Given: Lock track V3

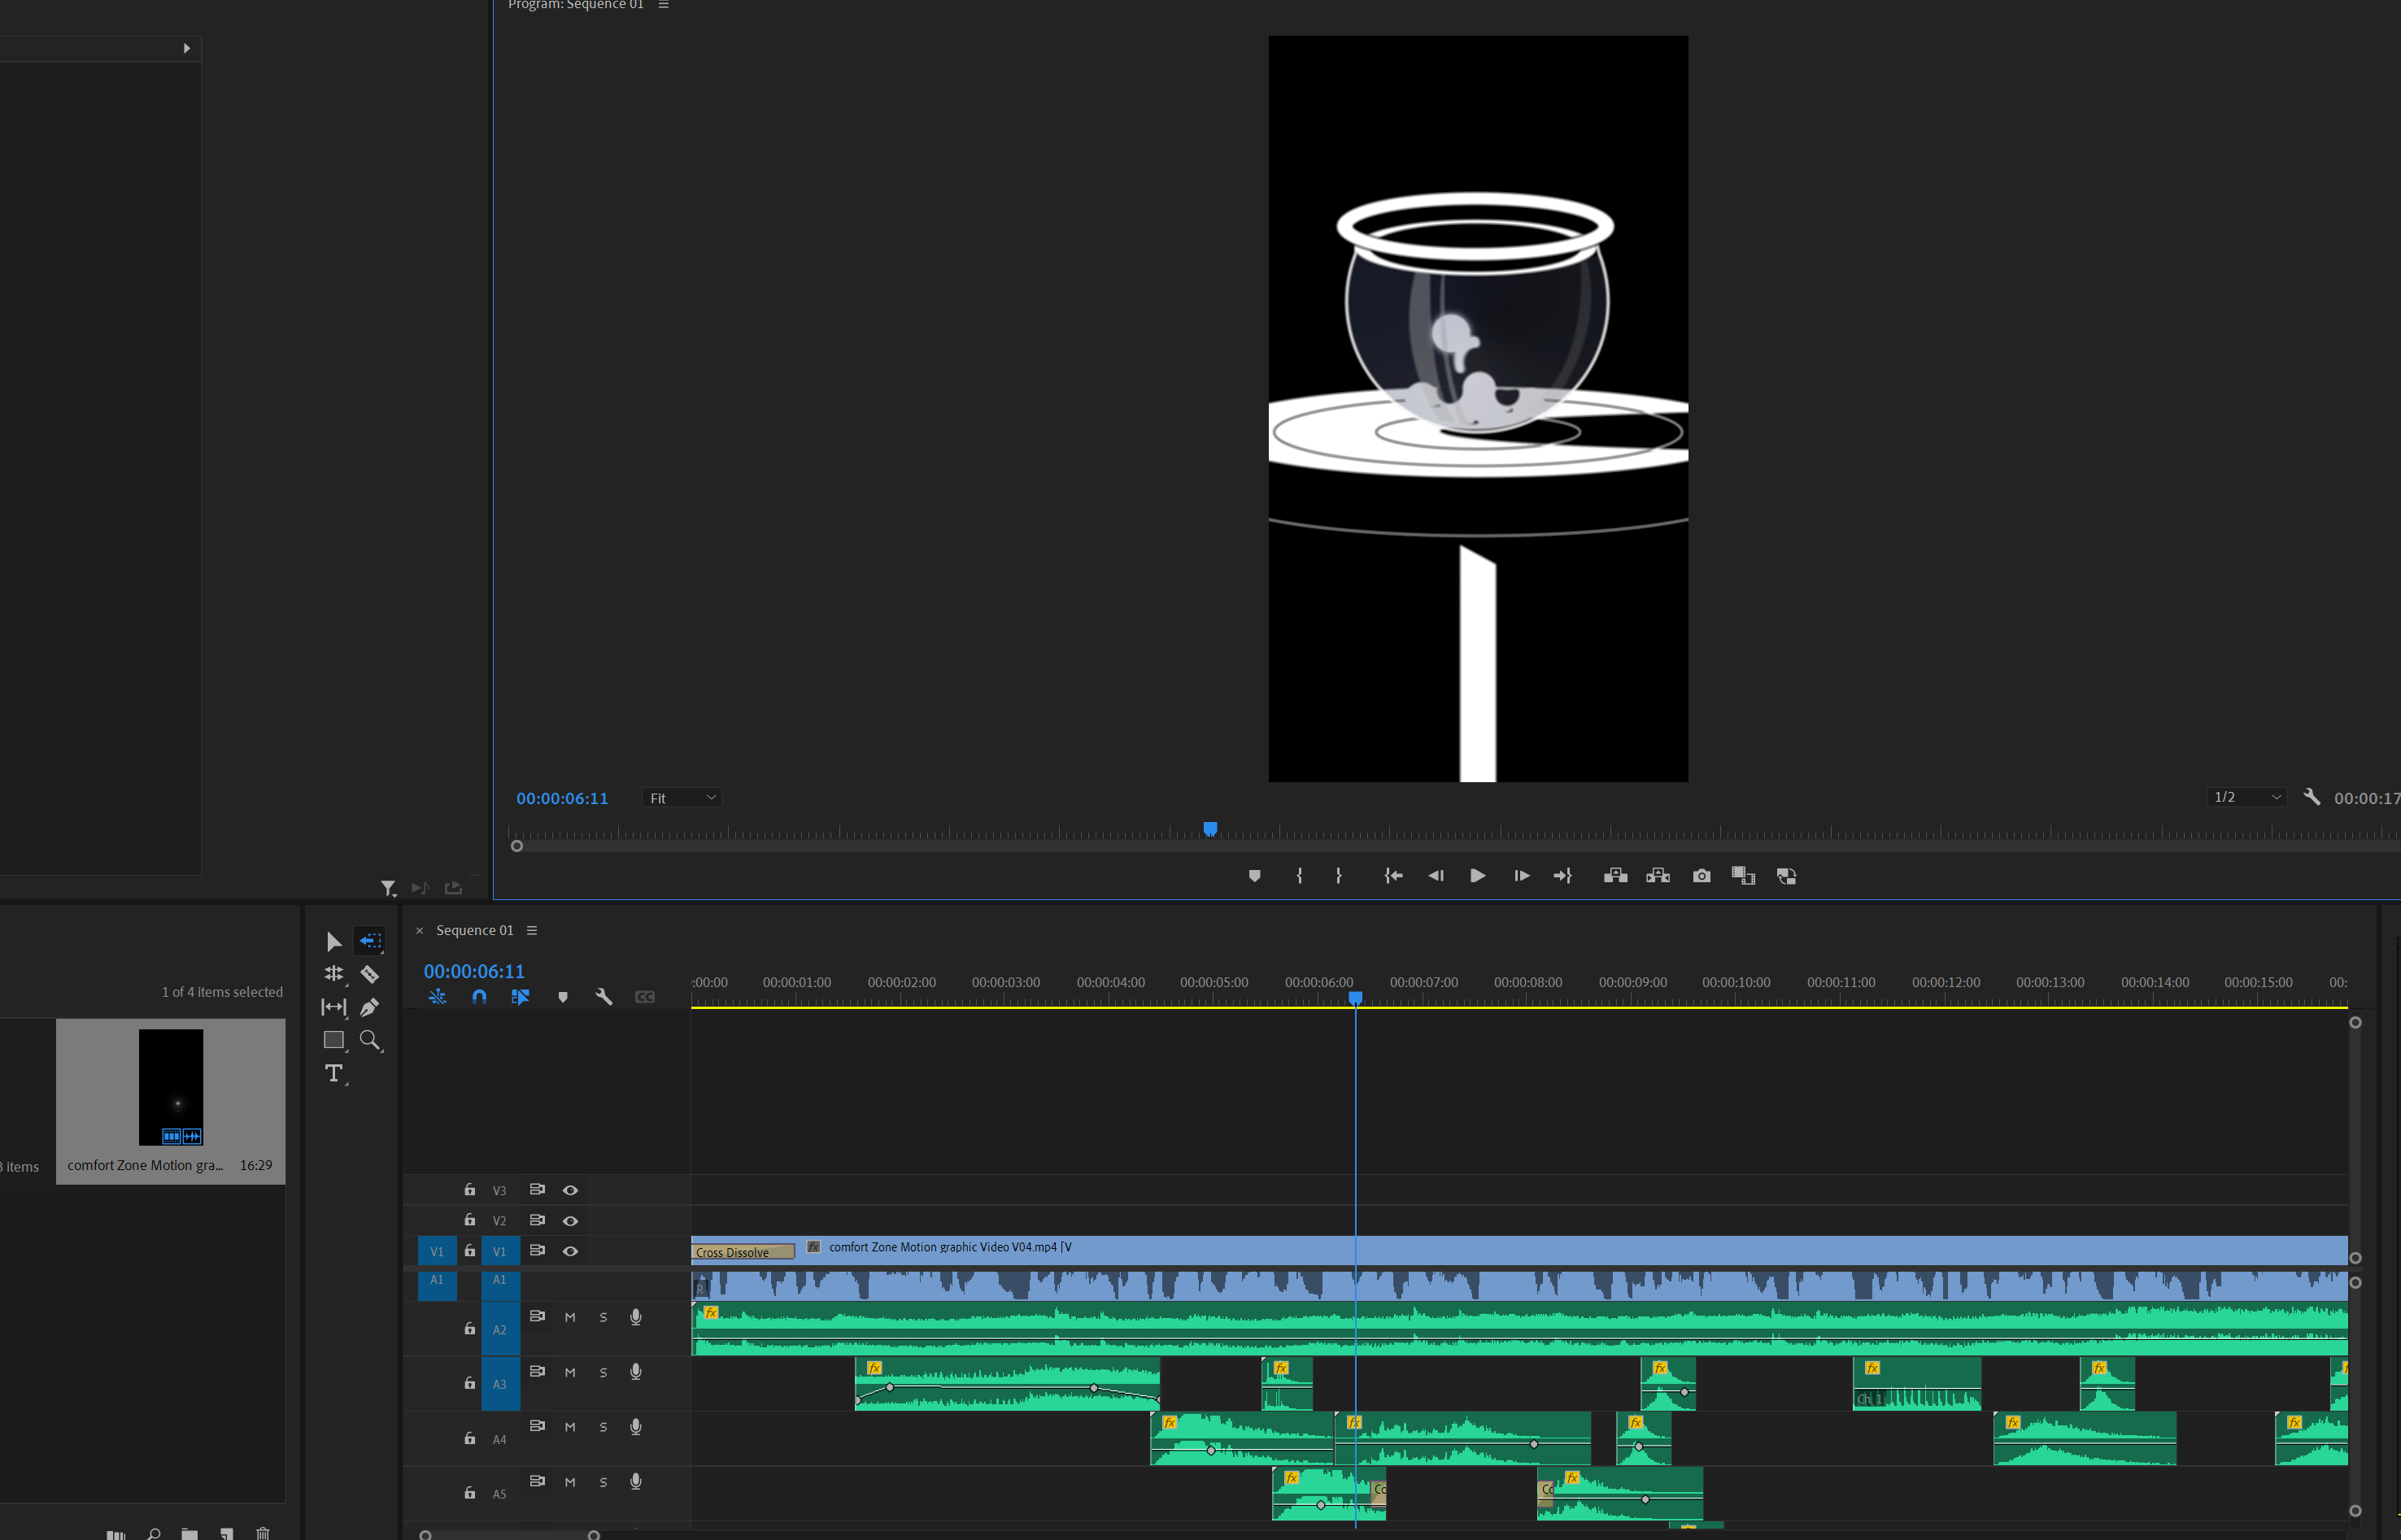Looking at the screenshot, I should (x=470, y=1190).
